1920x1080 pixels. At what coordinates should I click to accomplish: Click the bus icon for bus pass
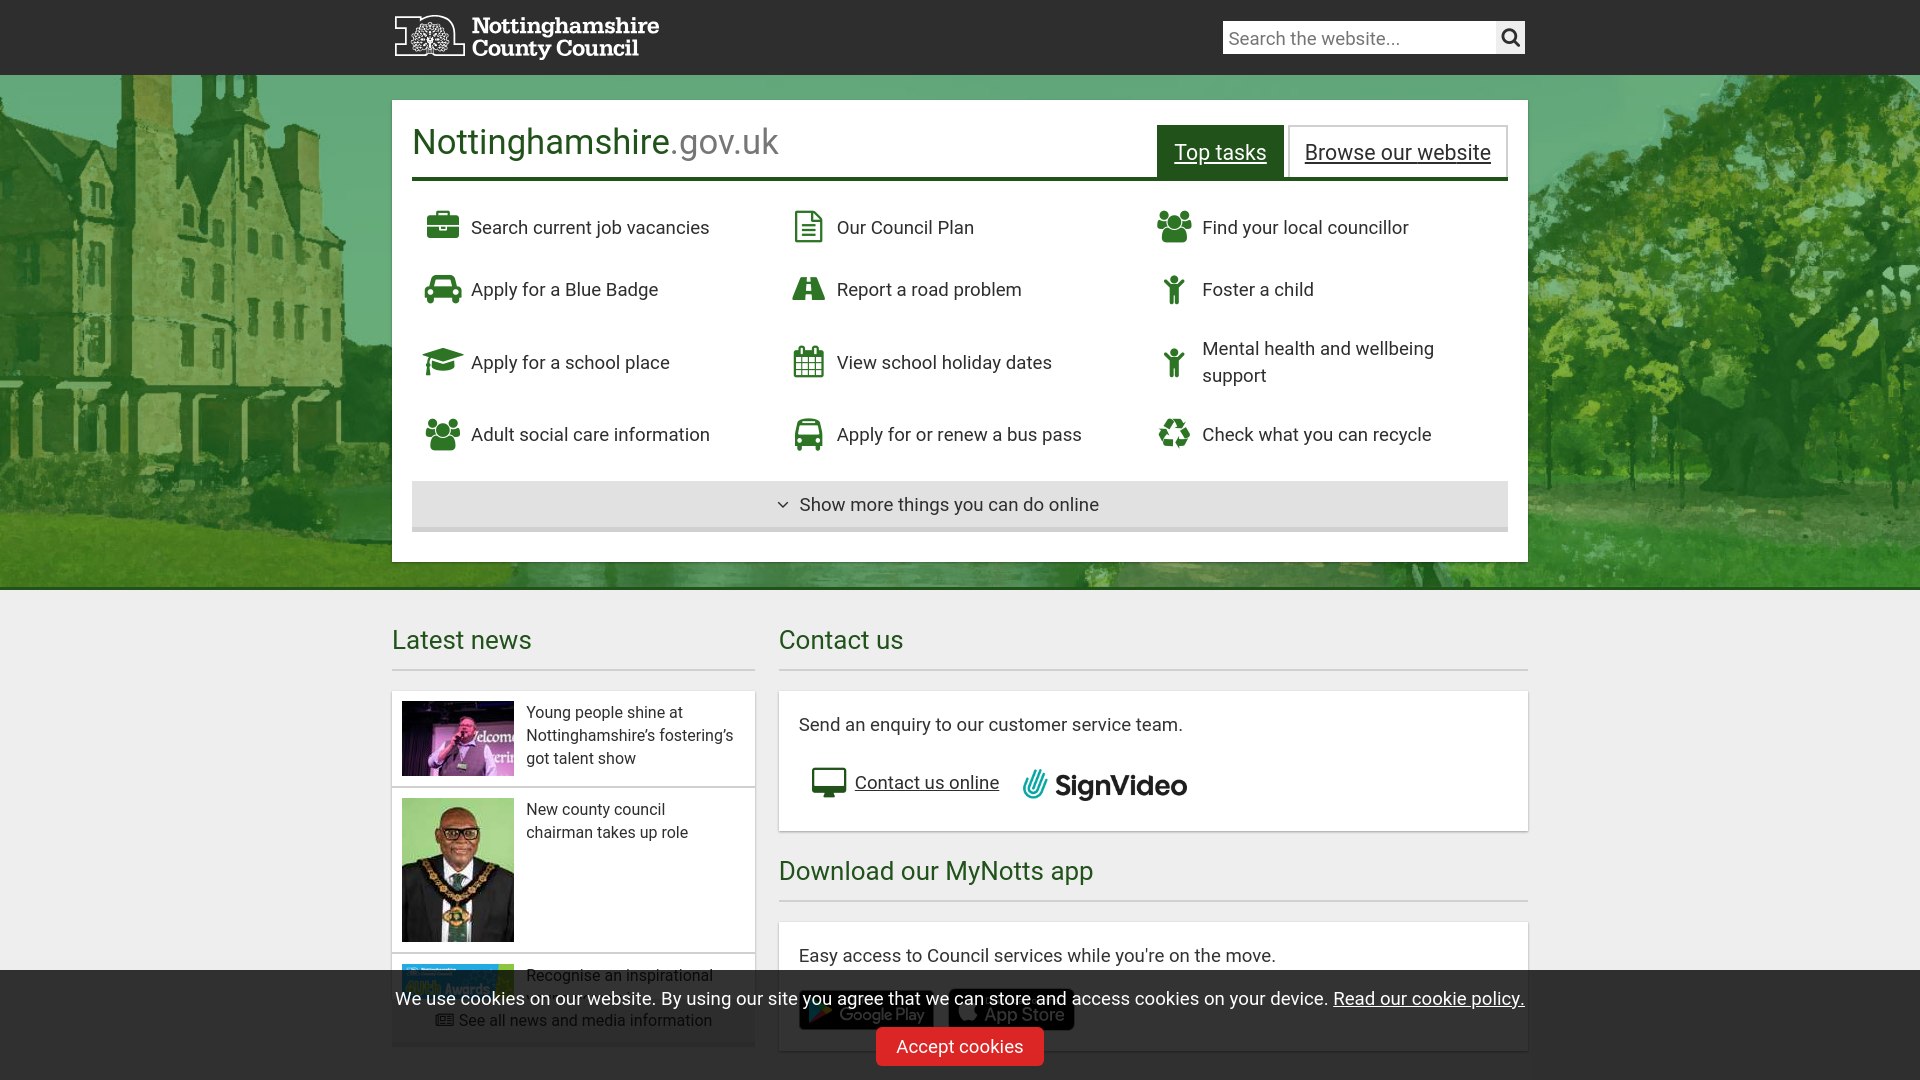808,434
